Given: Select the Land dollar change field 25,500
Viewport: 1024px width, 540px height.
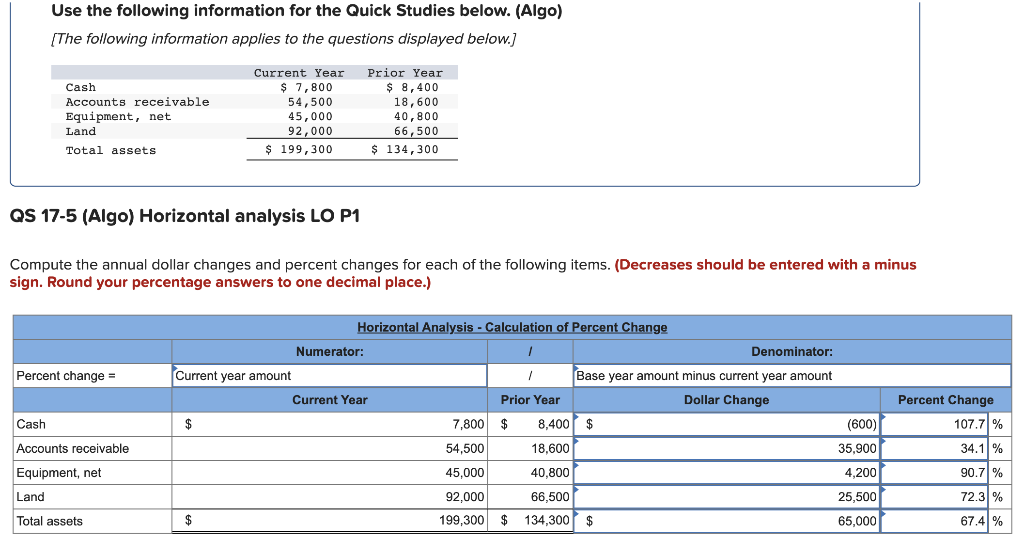Looking at the screenshot, I should tap(727, 497).
